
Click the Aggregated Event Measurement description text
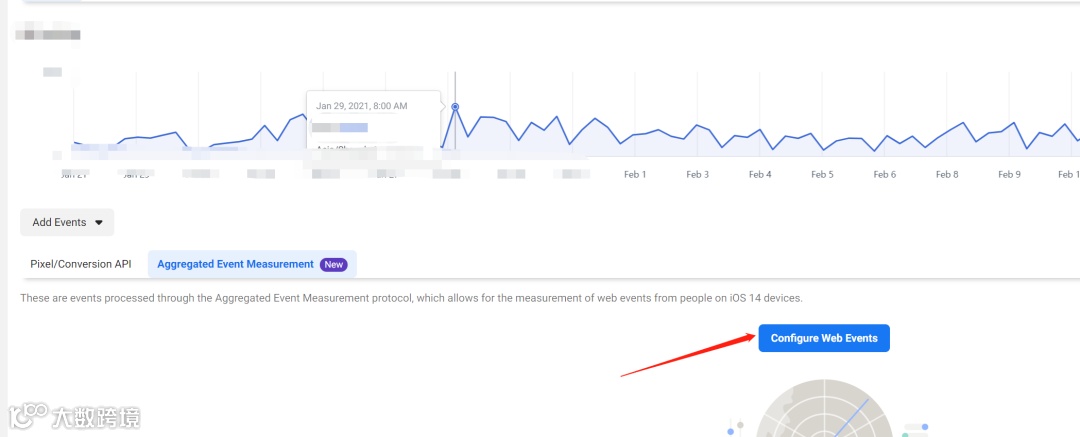coord(412,298)
